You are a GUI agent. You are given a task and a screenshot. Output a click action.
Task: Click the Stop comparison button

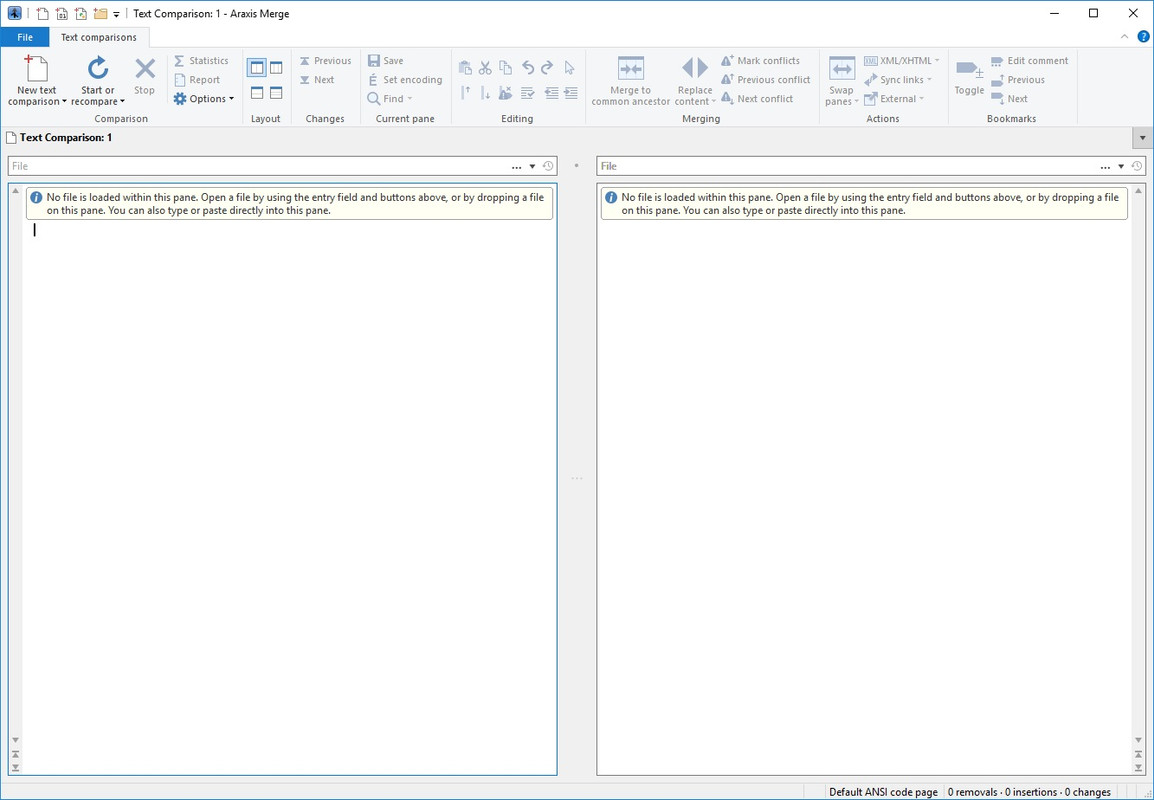[144, 77]
